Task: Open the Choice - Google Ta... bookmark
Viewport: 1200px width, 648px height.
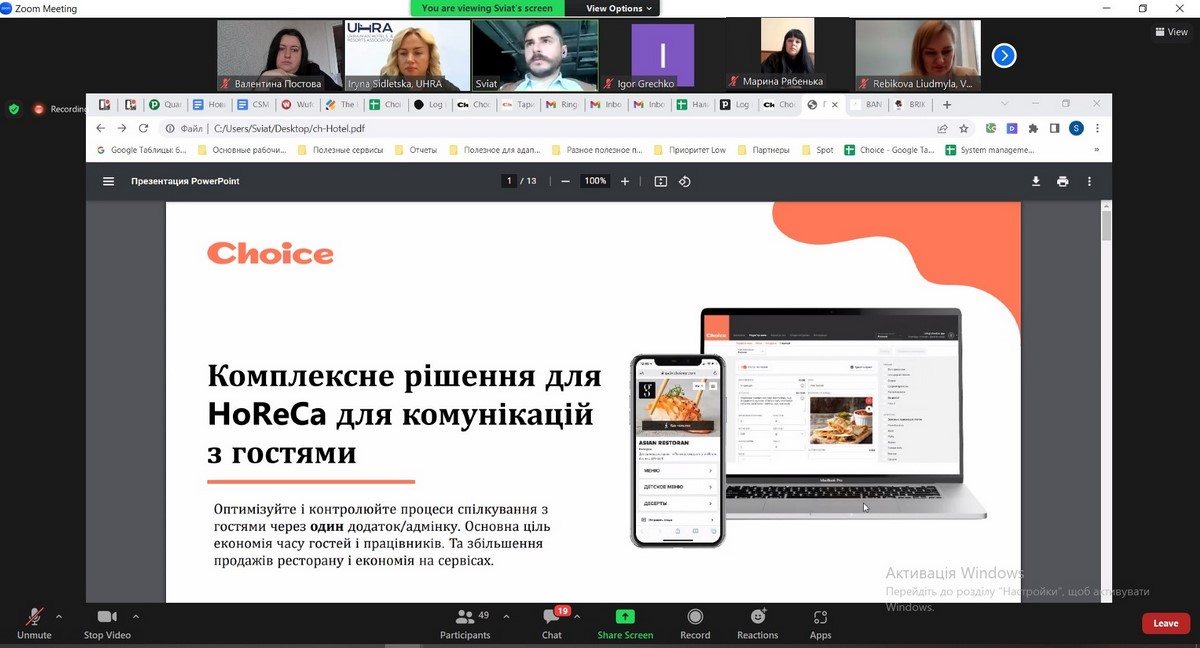Action: coord(889,150)
